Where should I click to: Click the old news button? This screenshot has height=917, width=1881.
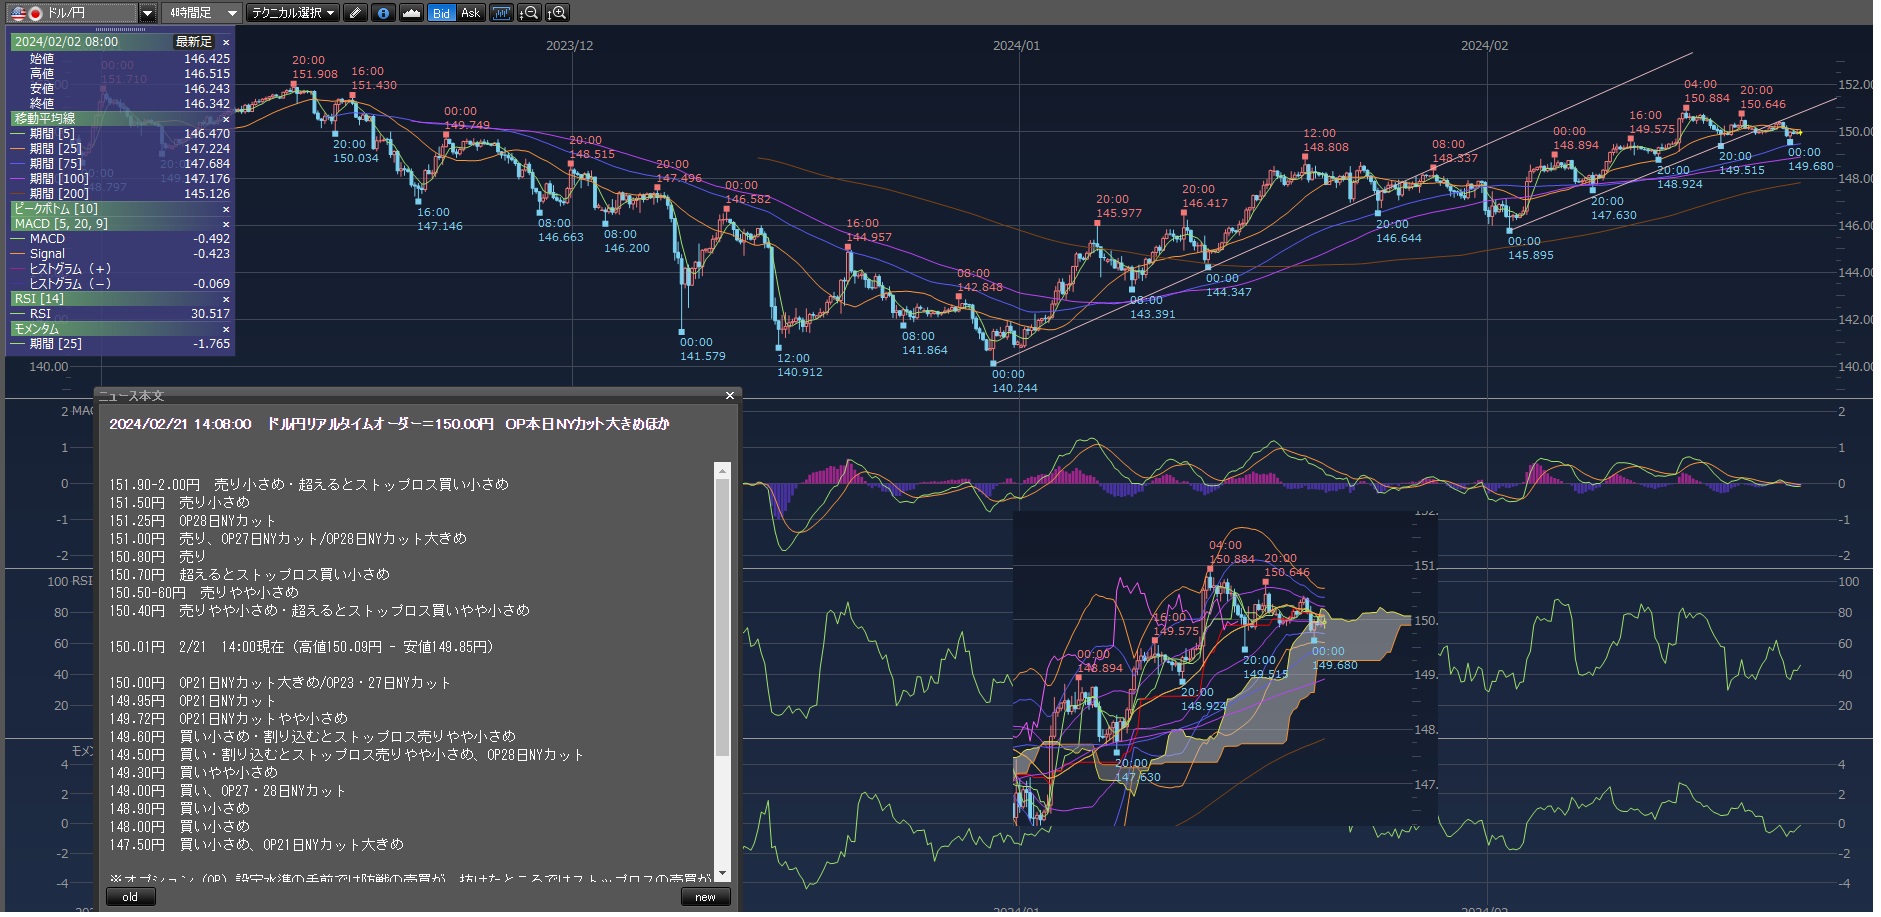click(x=130, y=897)
